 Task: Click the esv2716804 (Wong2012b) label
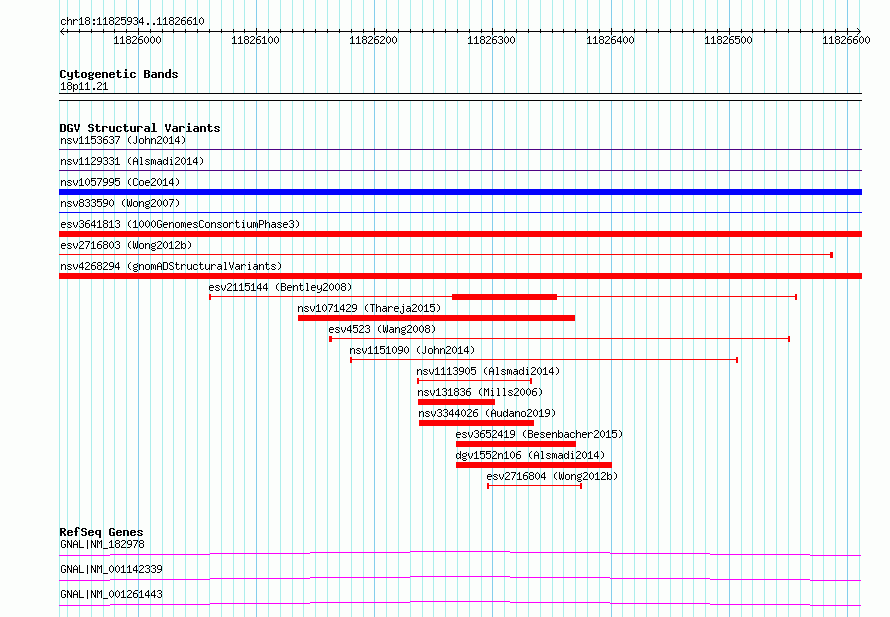pos(552,476)
